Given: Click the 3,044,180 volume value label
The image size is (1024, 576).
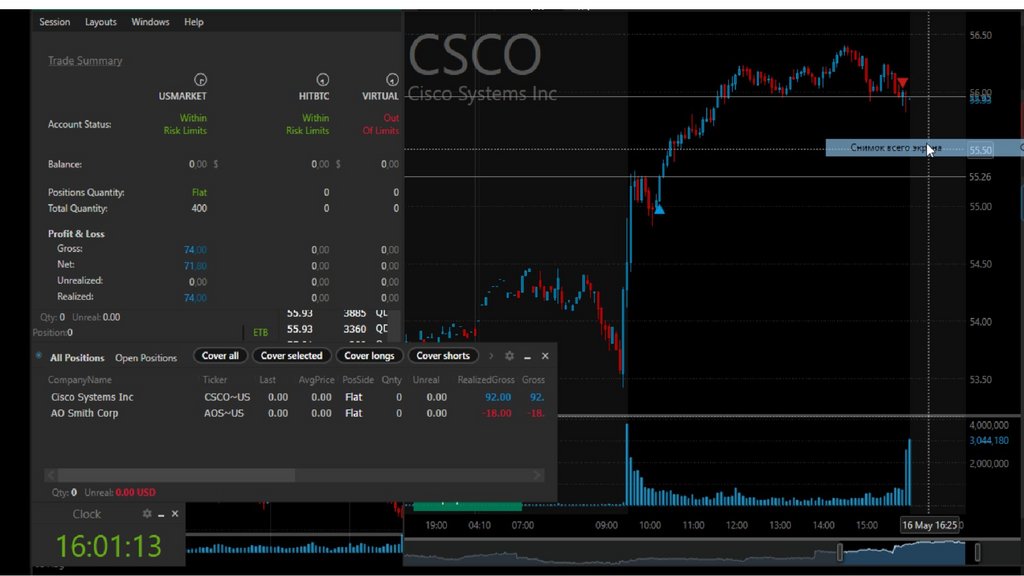Looking at the screenshot, I should pos(989,441).
